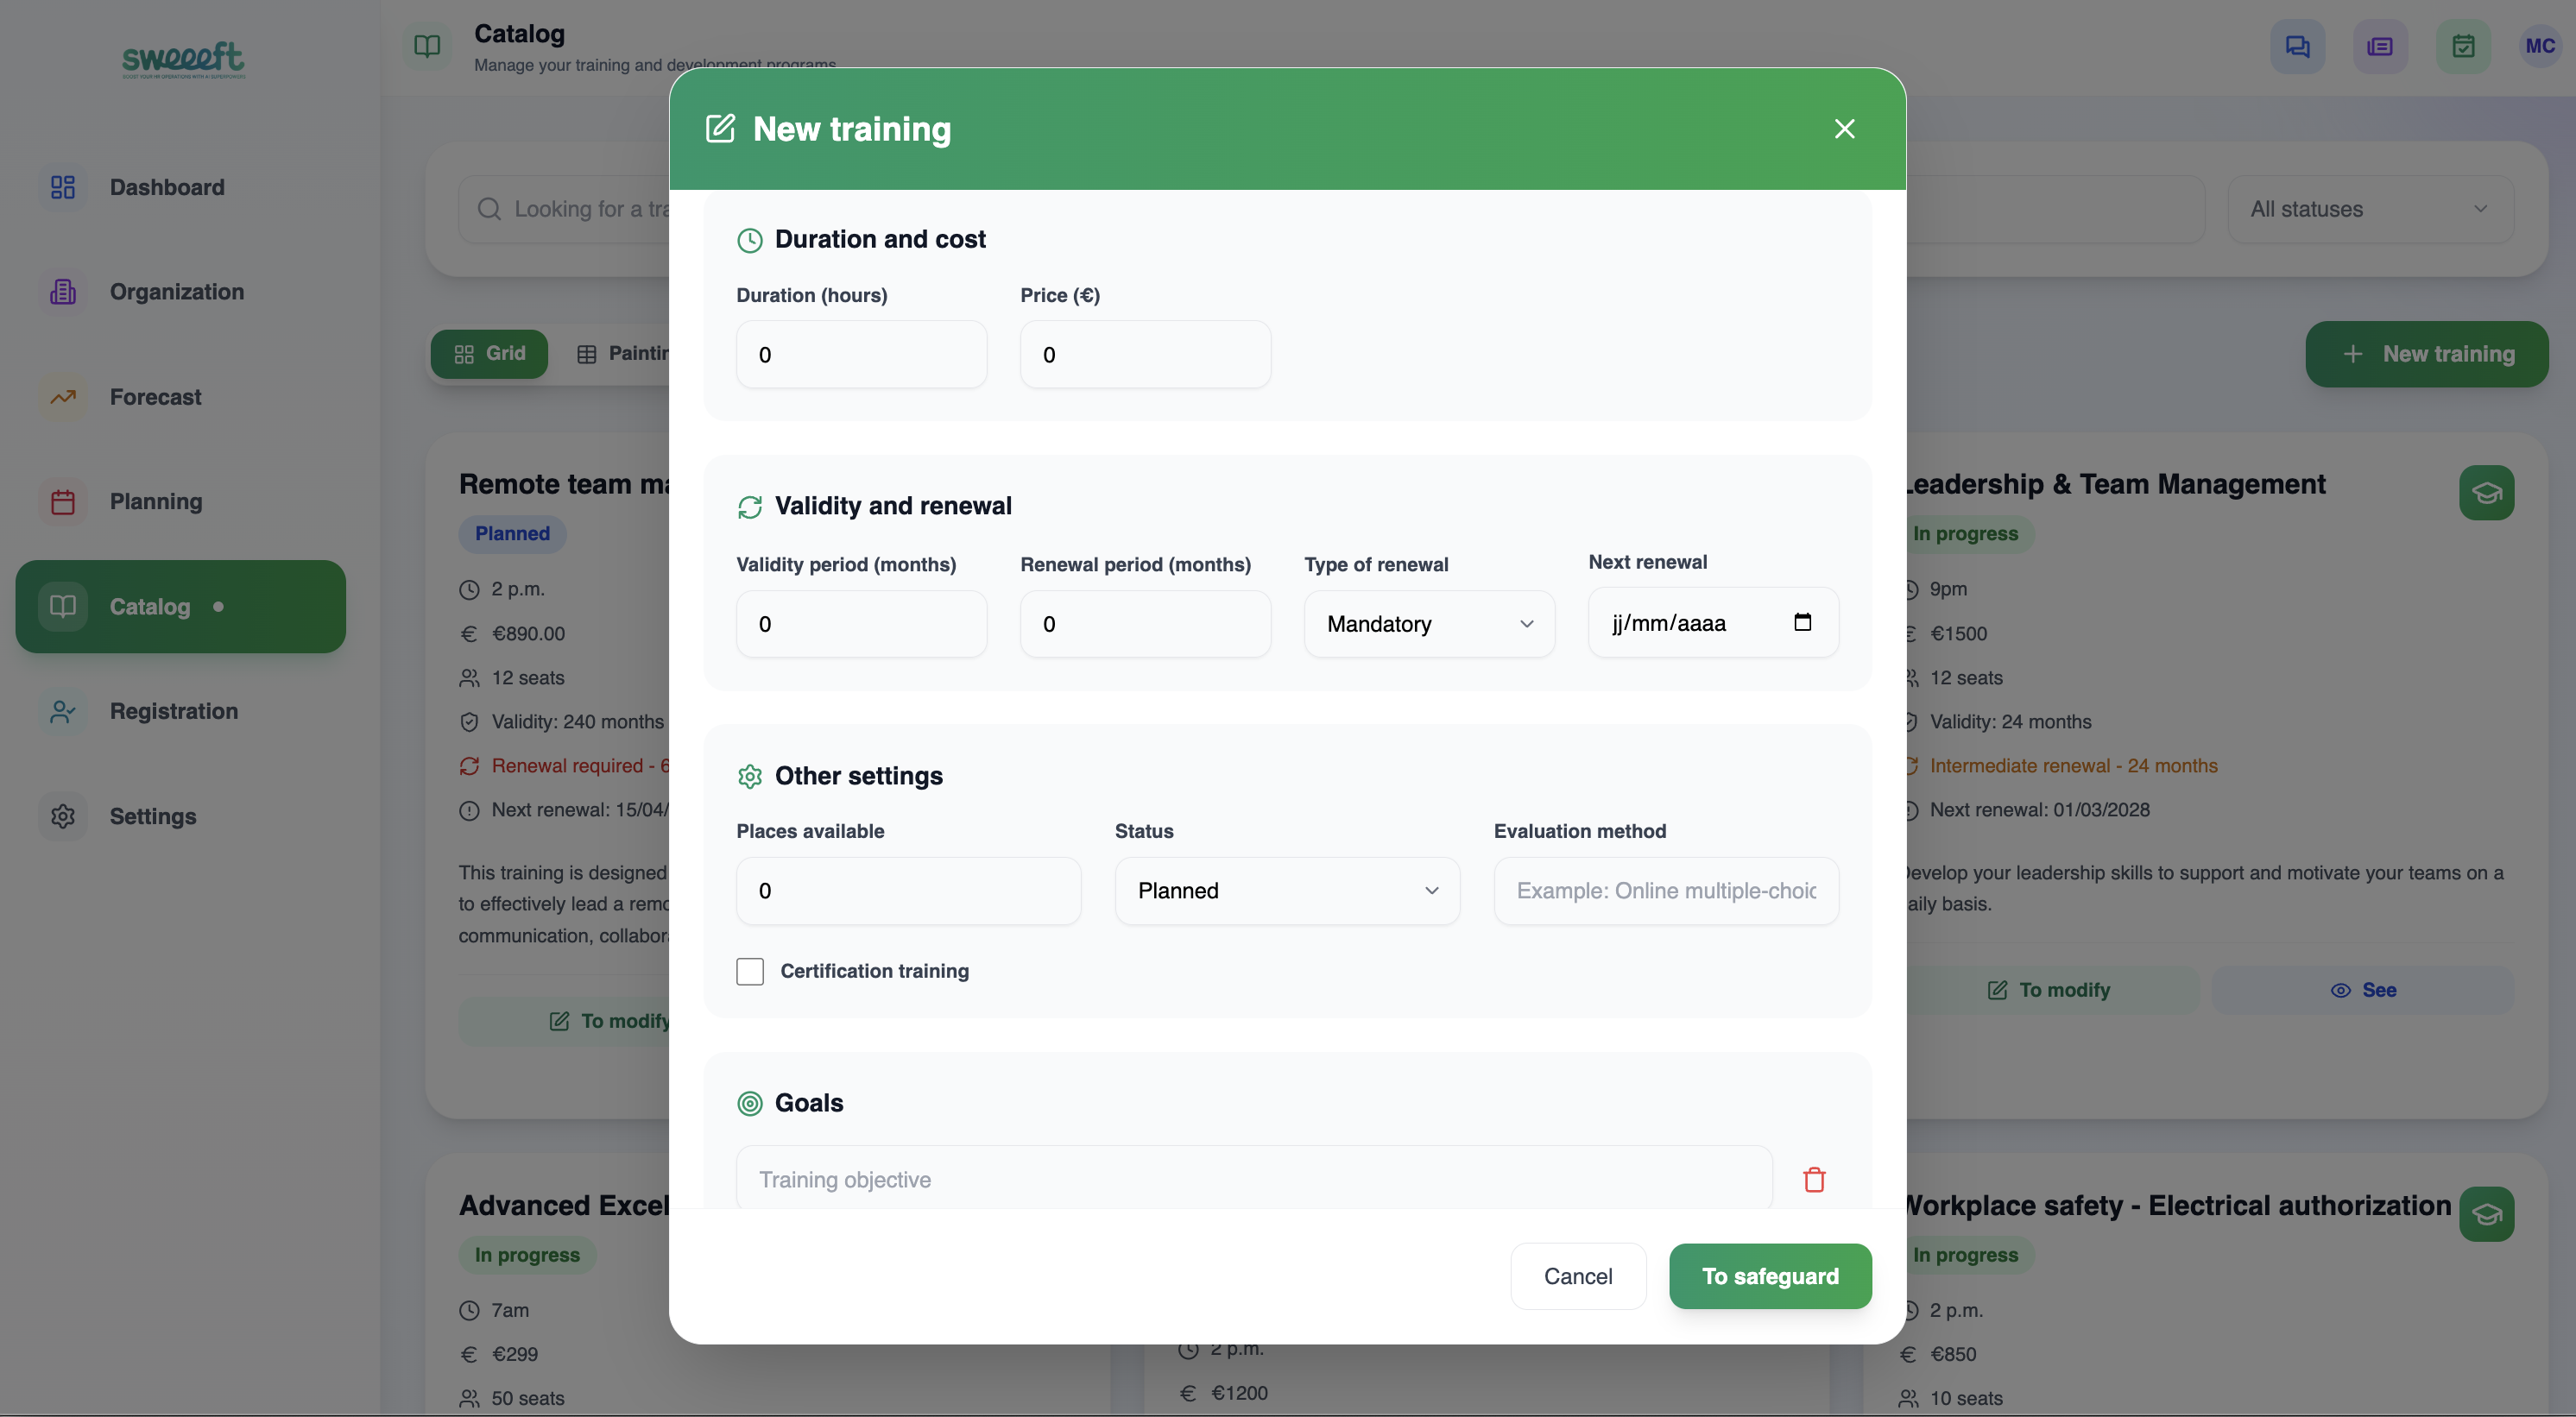Switch to the Grid view tab
2576x1417 pixels.
tap(489, 353)
